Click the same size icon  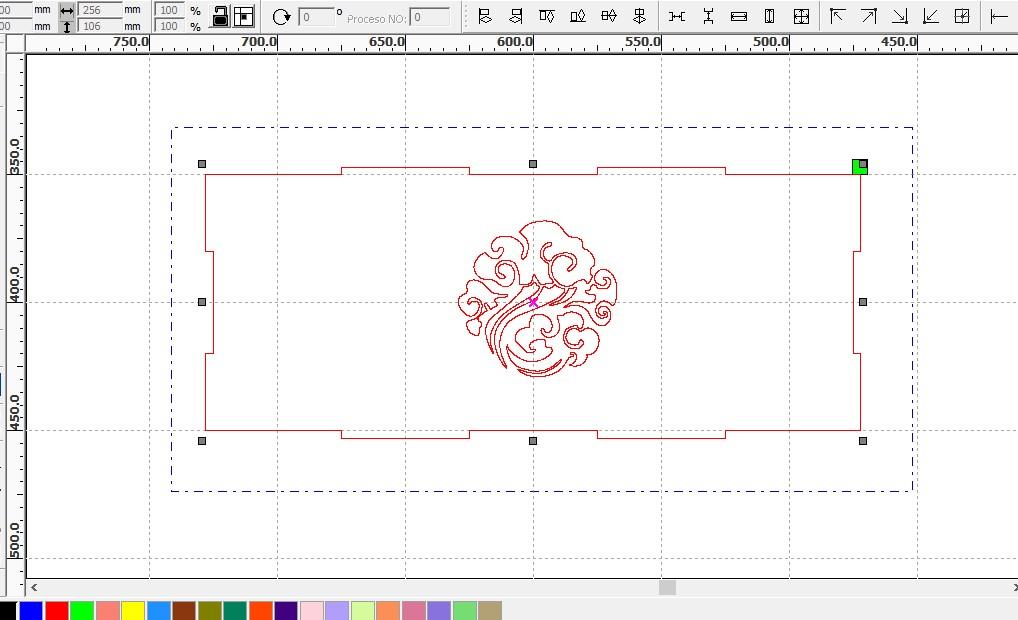pos(801,16)
